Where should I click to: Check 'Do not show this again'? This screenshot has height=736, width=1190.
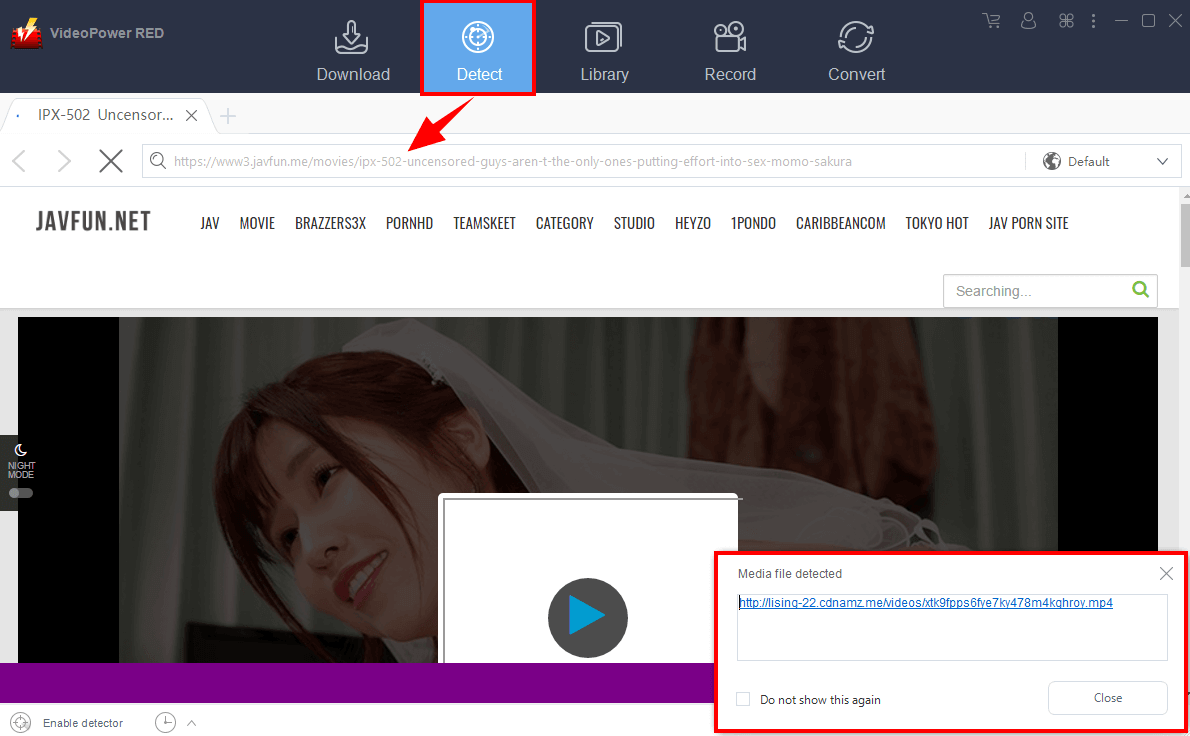[743, 699]
